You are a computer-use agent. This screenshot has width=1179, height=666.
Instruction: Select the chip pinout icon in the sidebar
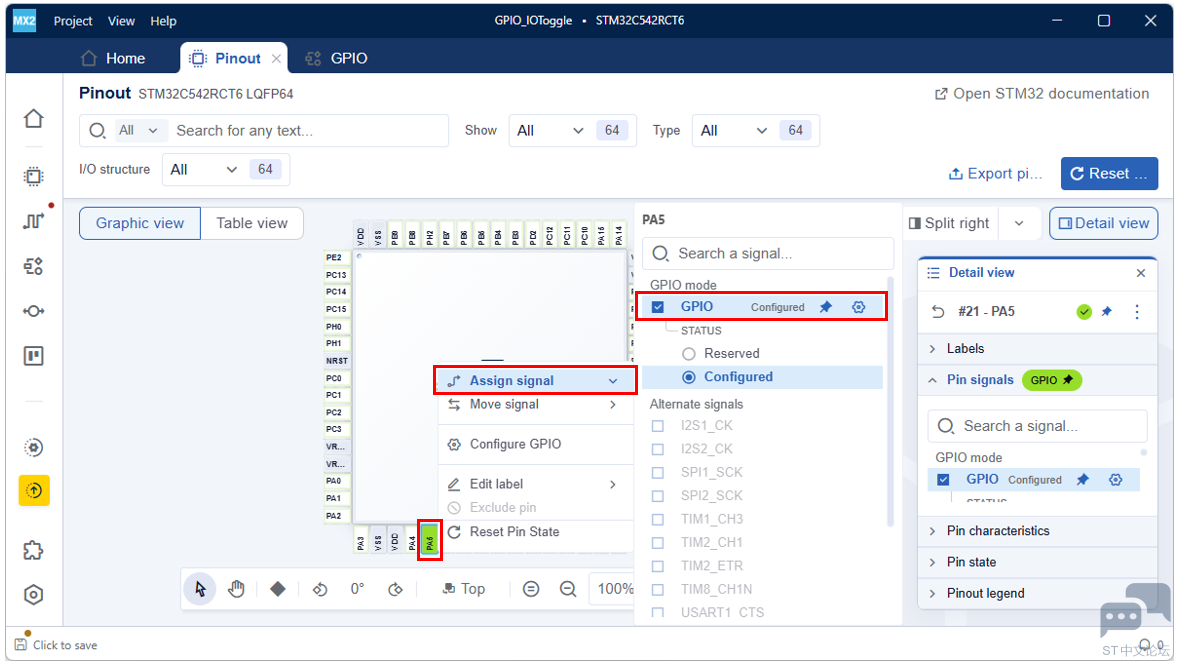pos(34,176)
